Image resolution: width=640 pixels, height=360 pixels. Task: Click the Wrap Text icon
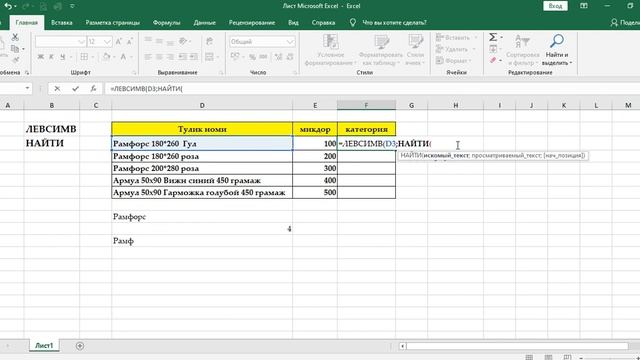[209, 41]
